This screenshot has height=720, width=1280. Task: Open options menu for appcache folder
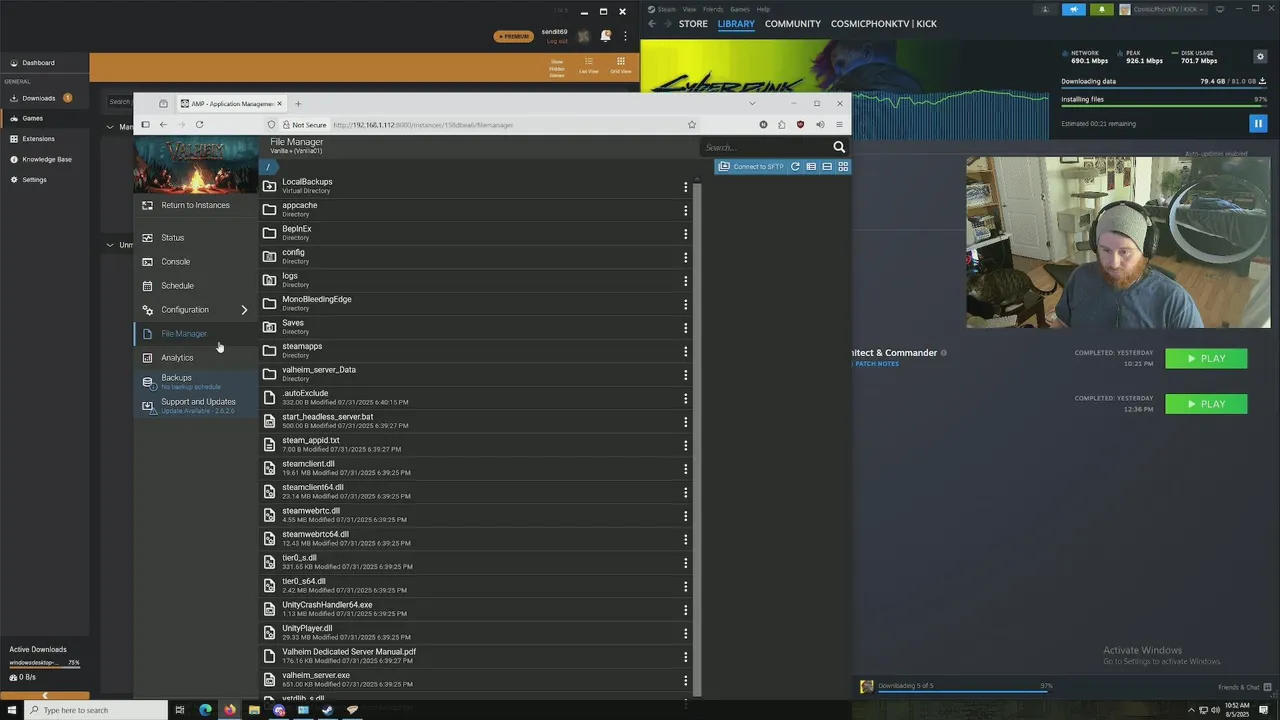[x=685, y=210]
